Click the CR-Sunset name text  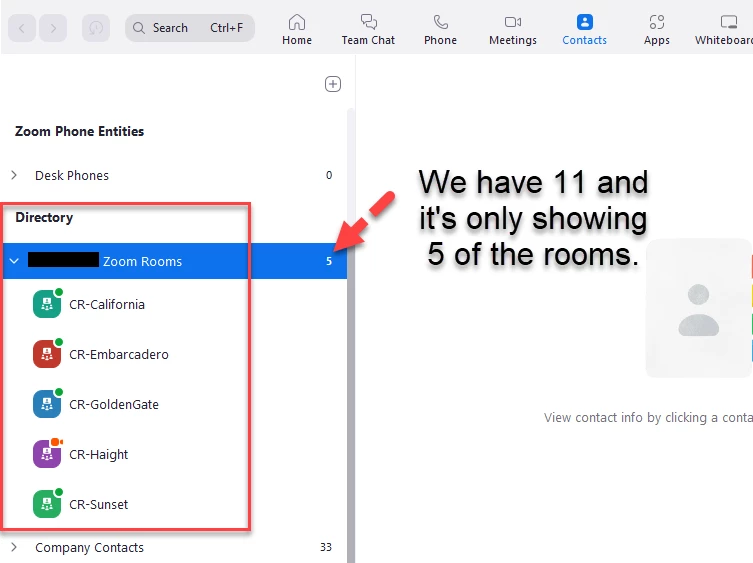(x=98, y=504)
